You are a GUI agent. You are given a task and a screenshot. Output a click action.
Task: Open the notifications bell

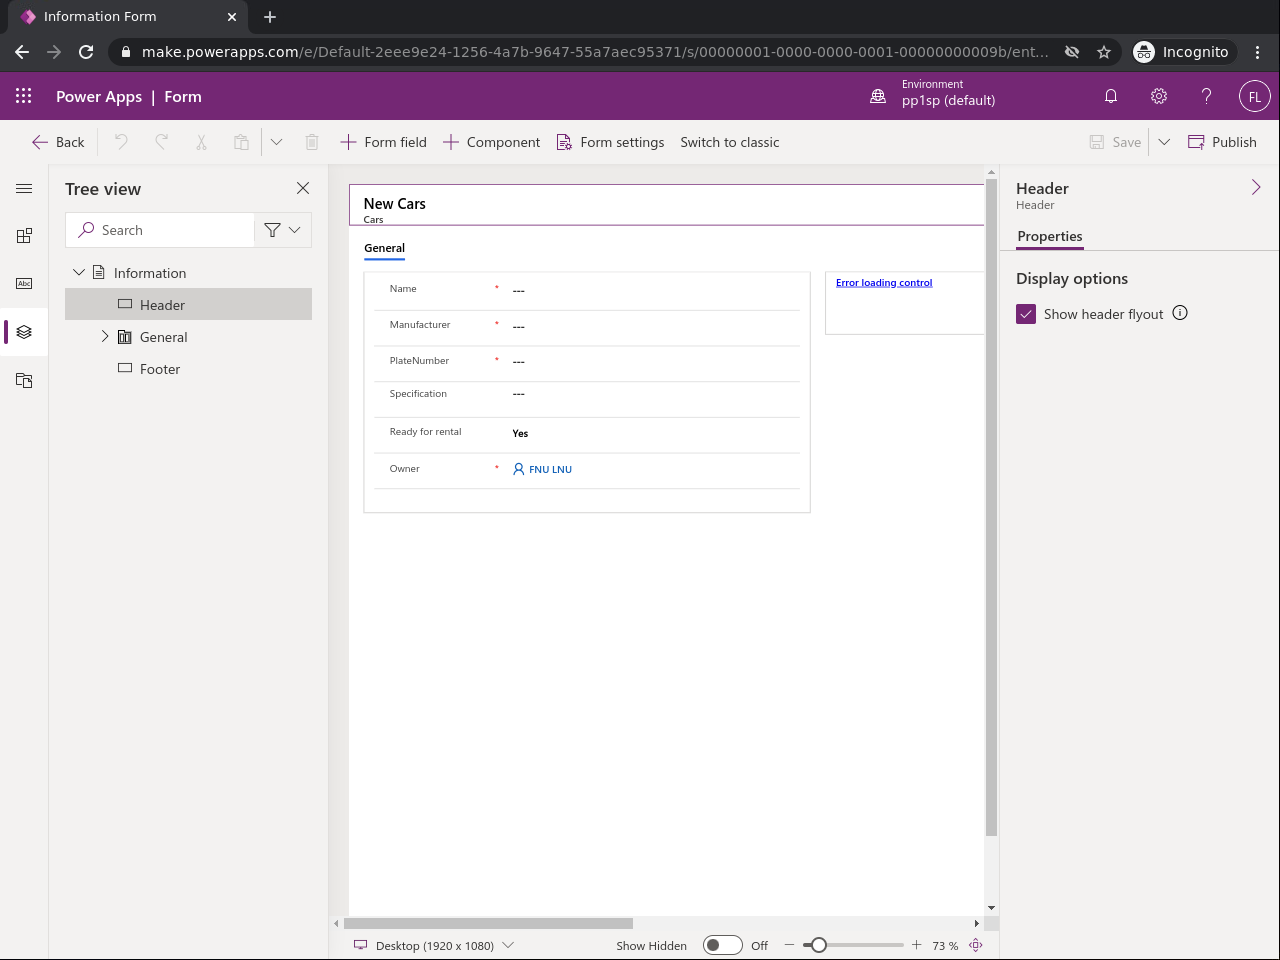pyautogui.click(x=1110, y=96)
